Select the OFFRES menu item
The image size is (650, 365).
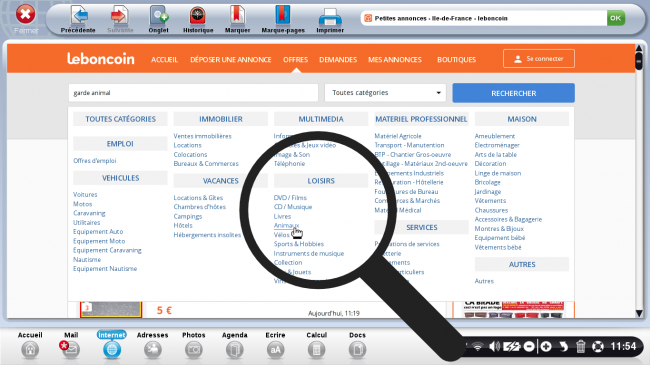[x=295, y=60]
